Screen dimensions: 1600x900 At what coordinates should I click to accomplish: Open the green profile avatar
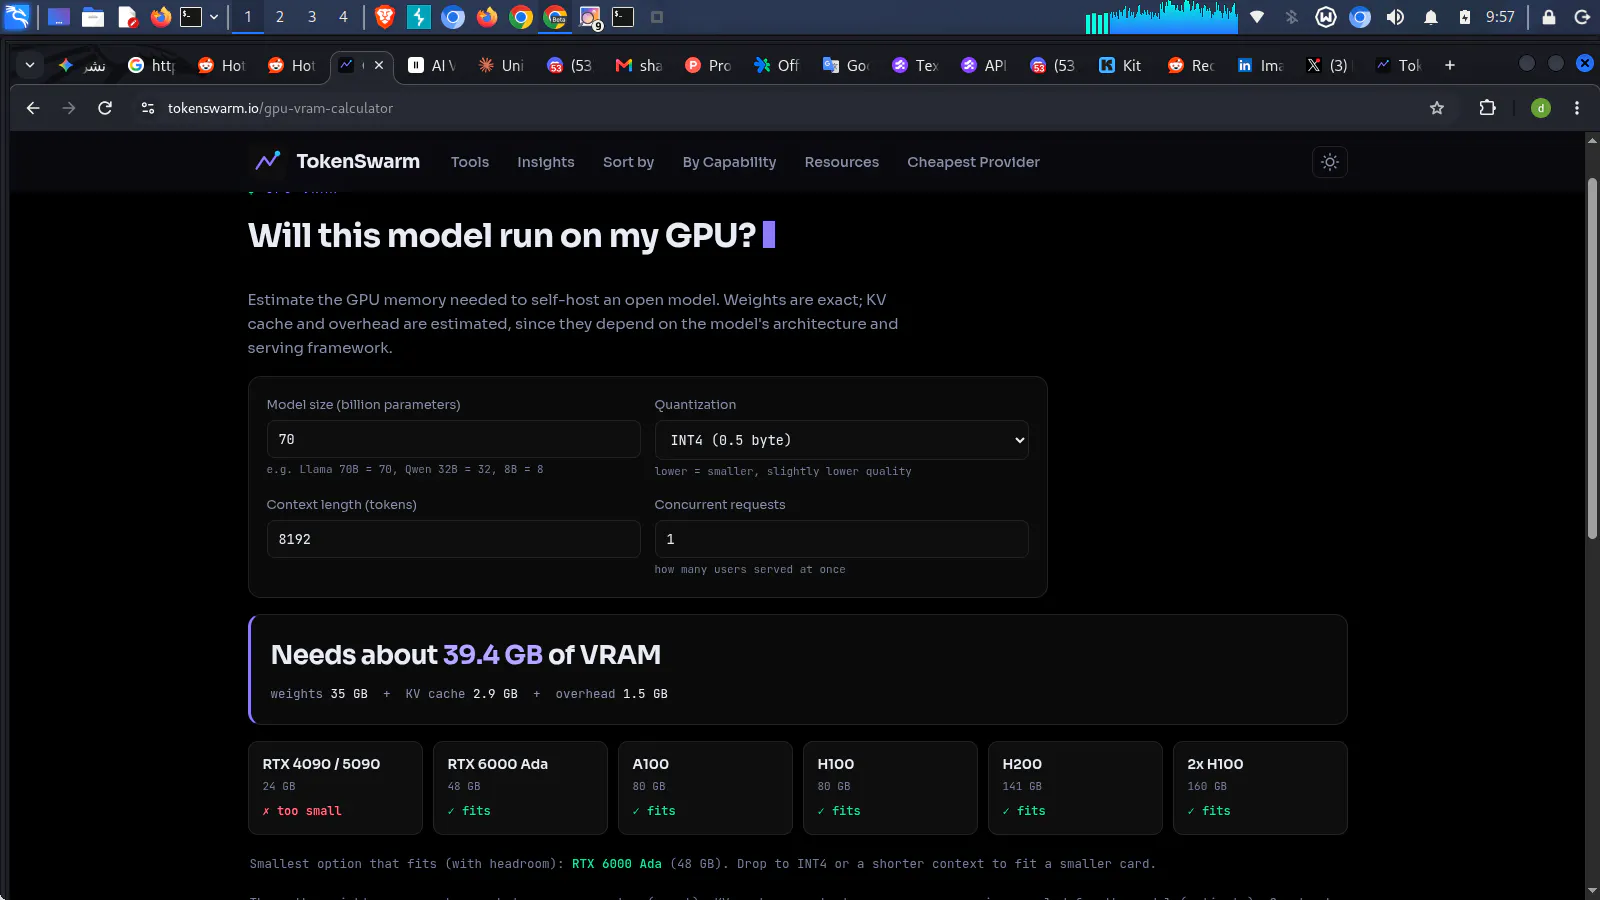point(1541,108)
